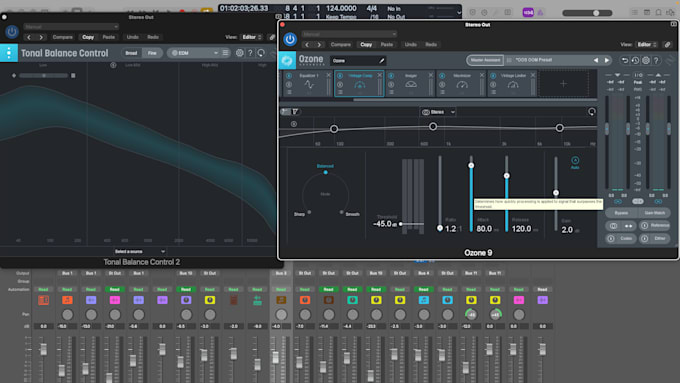Viewport: 680px width, 383px height.
Task: Click the Attack slider handle
Action: coord(471,165)
